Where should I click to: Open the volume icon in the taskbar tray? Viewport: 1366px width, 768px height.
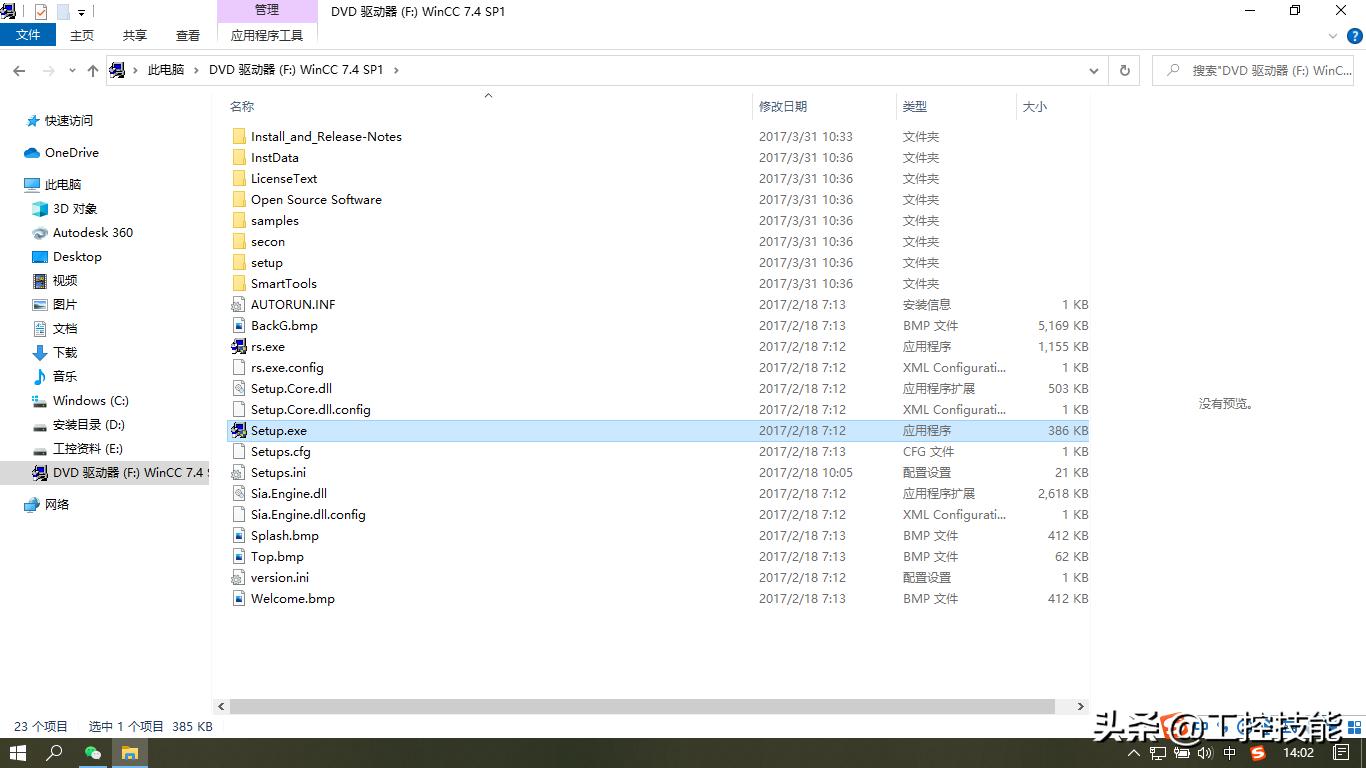(x=1204, y=753)
